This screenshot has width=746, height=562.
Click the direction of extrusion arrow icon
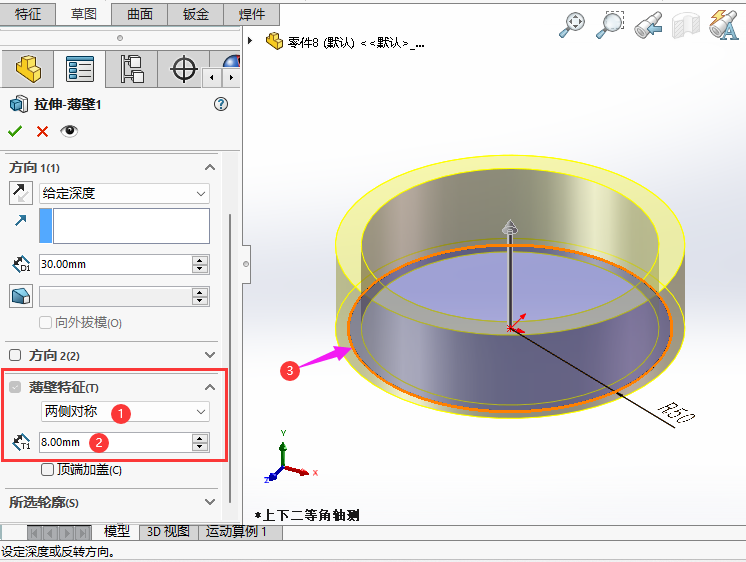pos(20,220)
